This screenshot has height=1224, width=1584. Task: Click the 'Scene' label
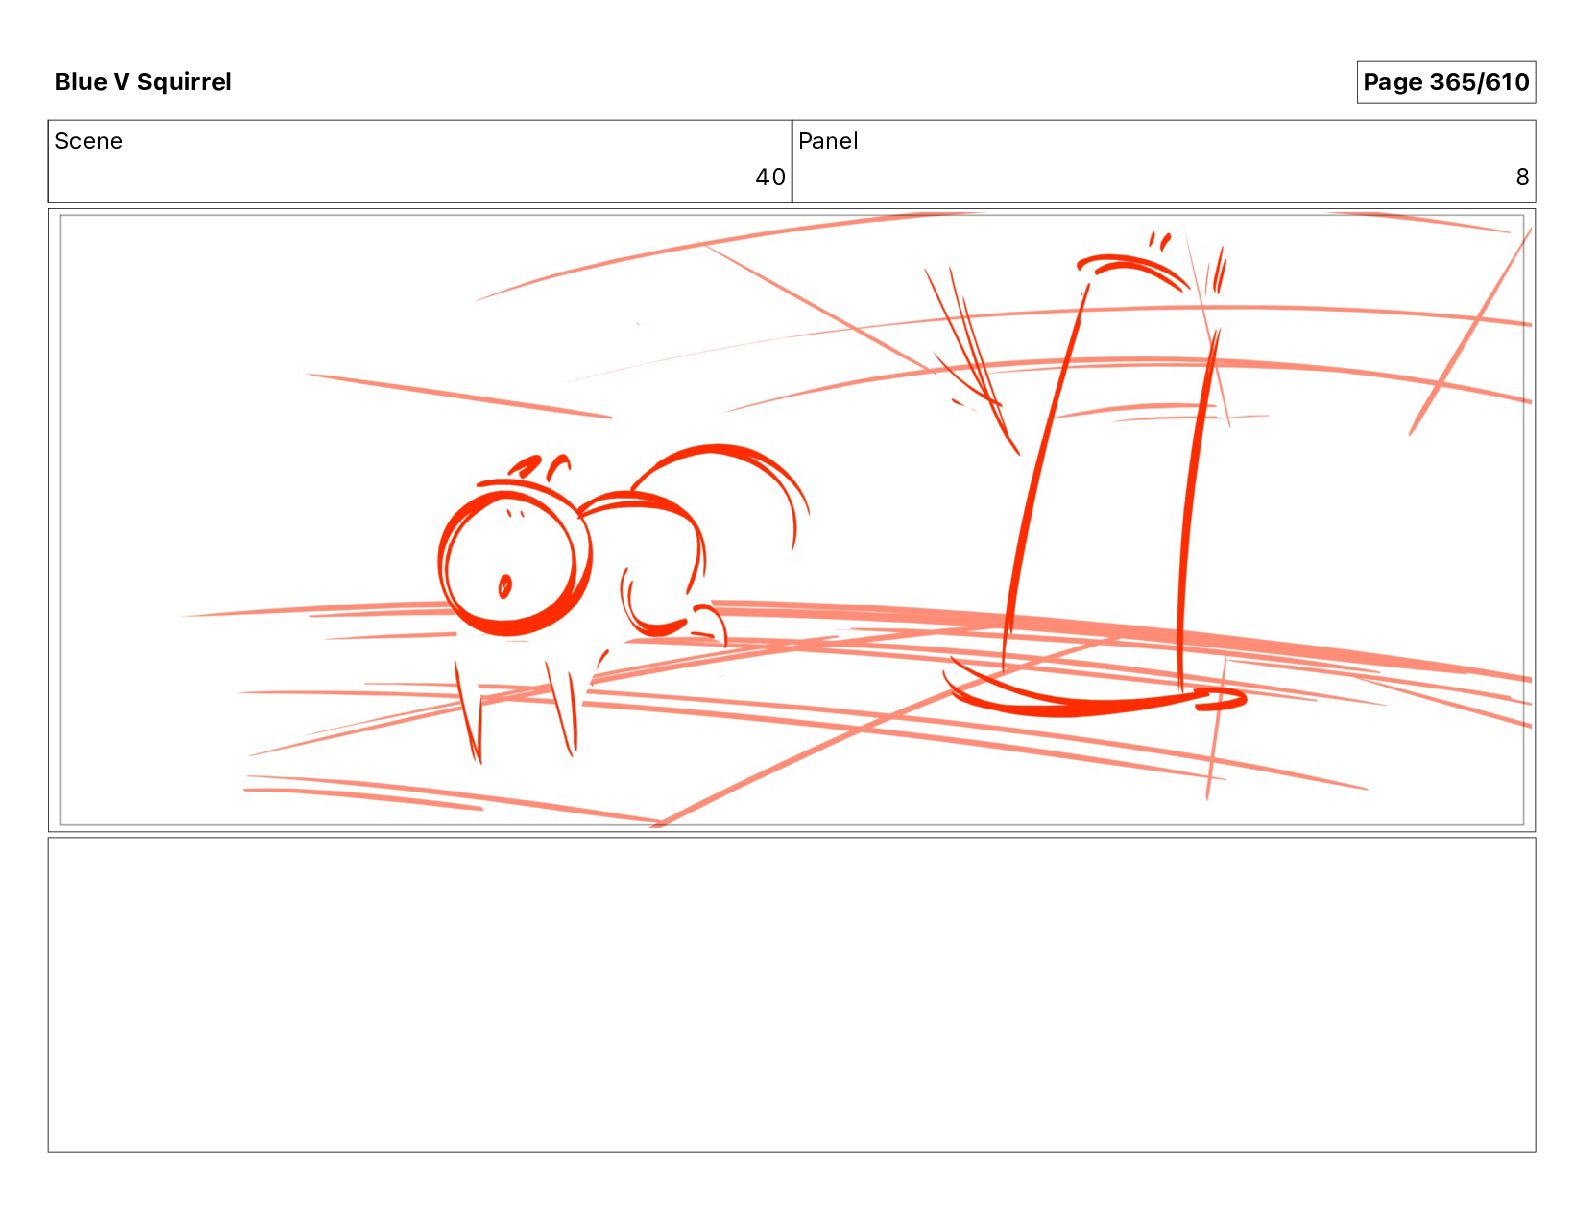(x=89, y=141)
